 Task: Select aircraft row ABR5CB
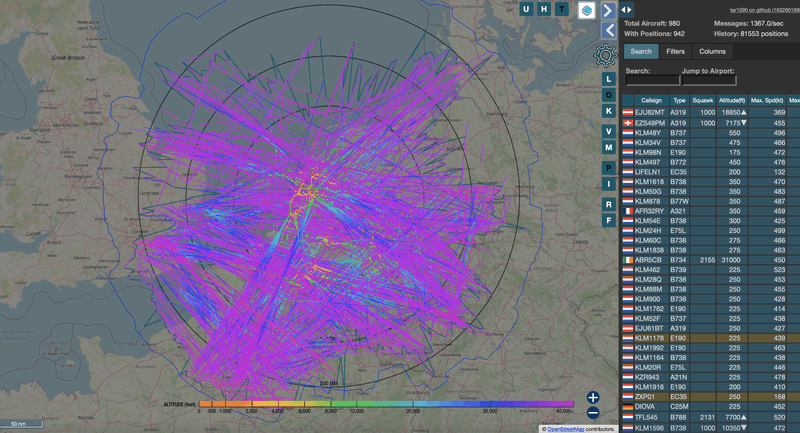[x=711, y=260]
